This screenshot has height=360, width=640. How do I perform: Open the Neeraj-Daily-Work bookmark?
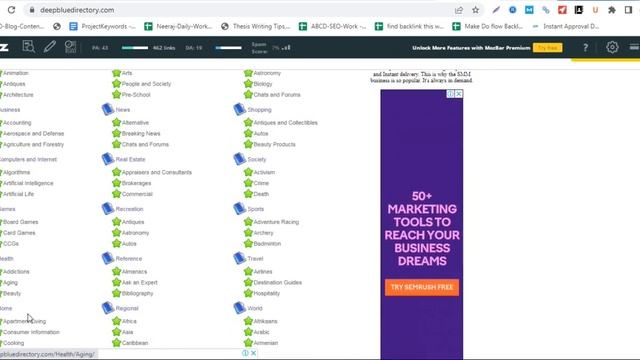(x=178, y=26)
